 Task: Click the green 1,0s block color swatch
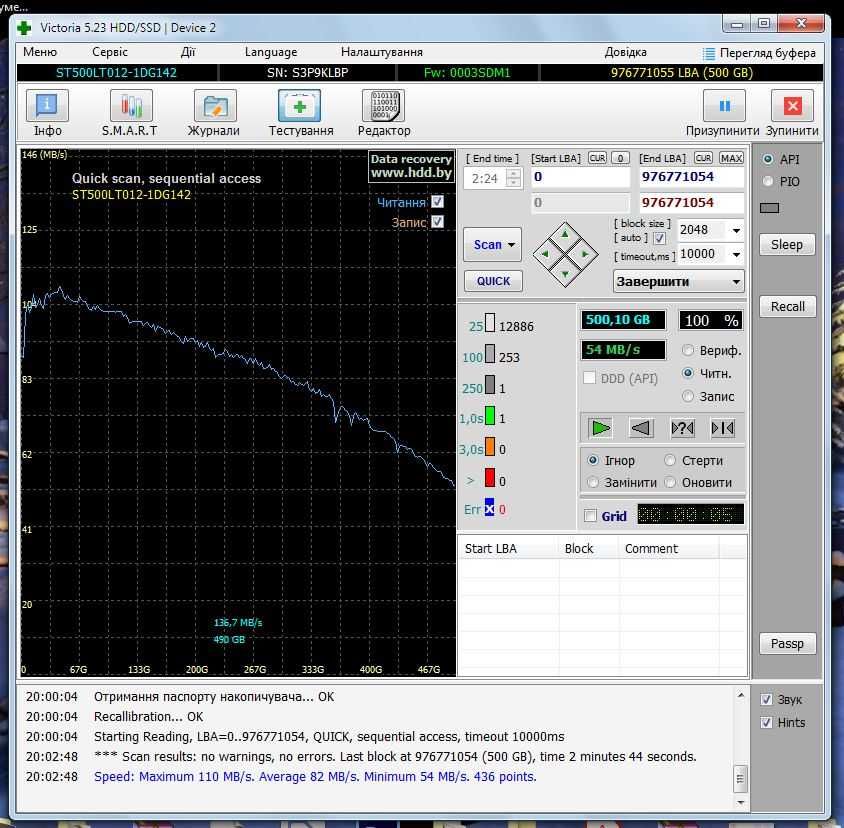[490, 417]
